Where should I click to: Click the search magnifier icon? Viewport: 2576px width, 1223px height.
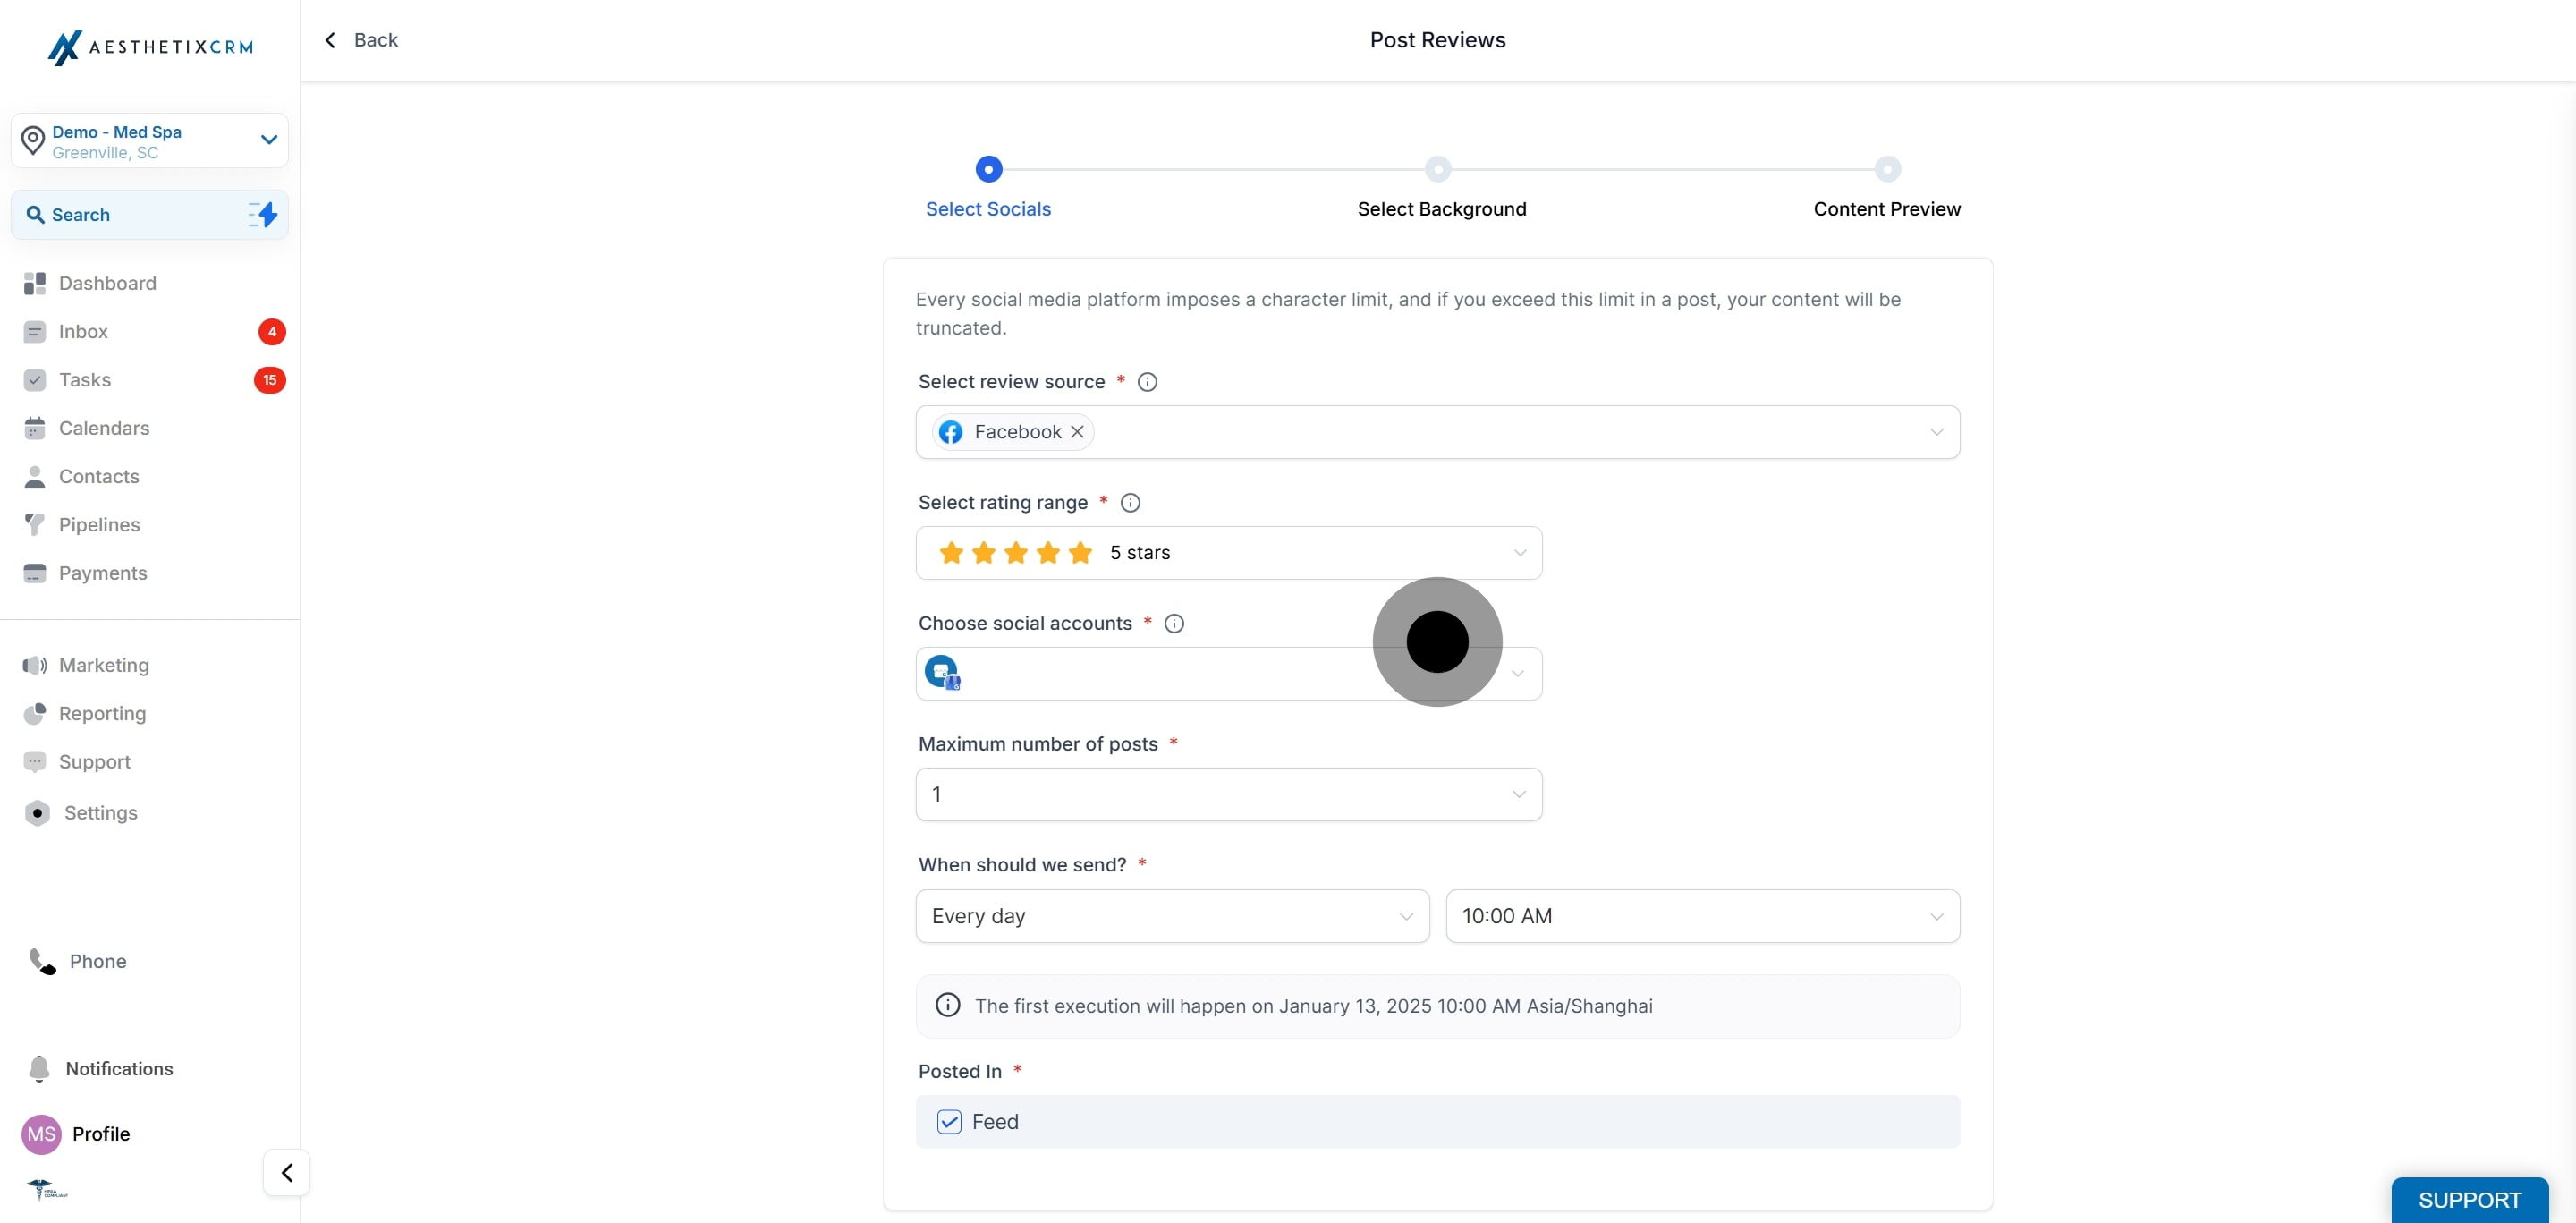[35, 214]
